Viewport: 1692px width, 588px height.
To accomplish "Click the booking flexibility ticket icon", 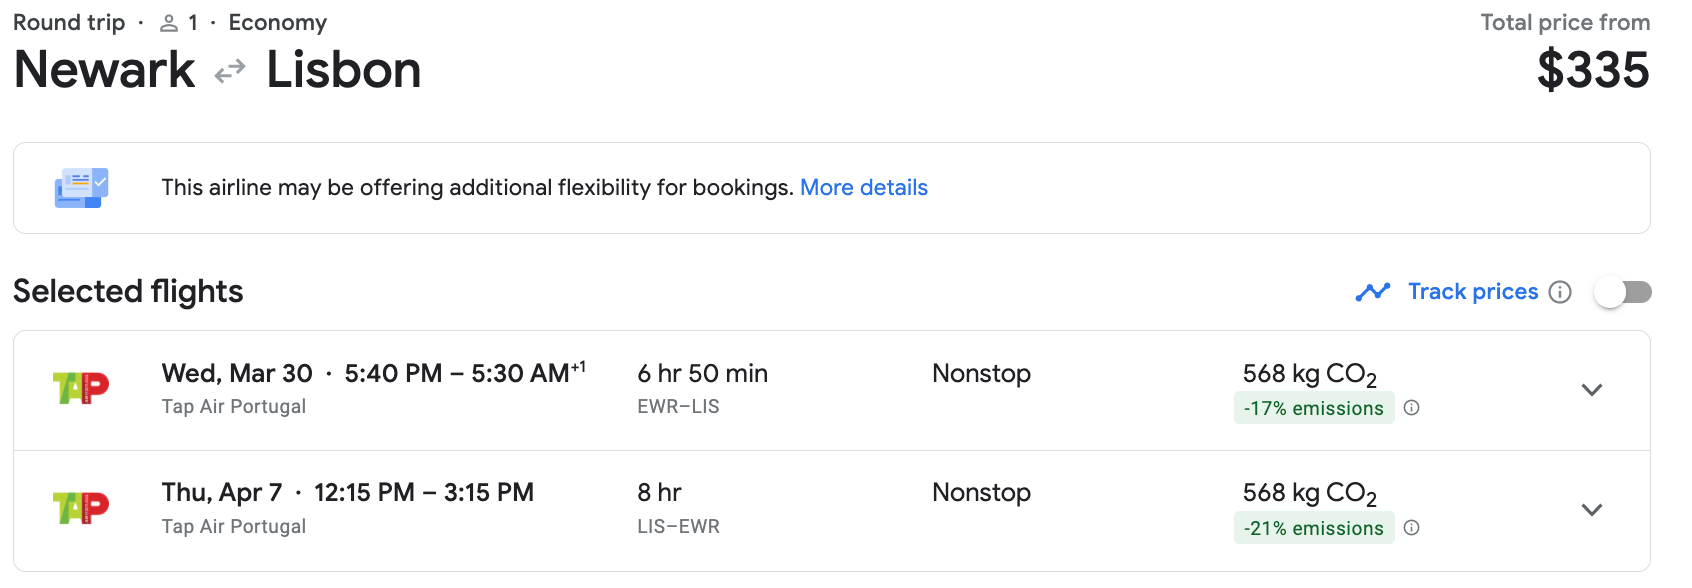I will [81, 188].
